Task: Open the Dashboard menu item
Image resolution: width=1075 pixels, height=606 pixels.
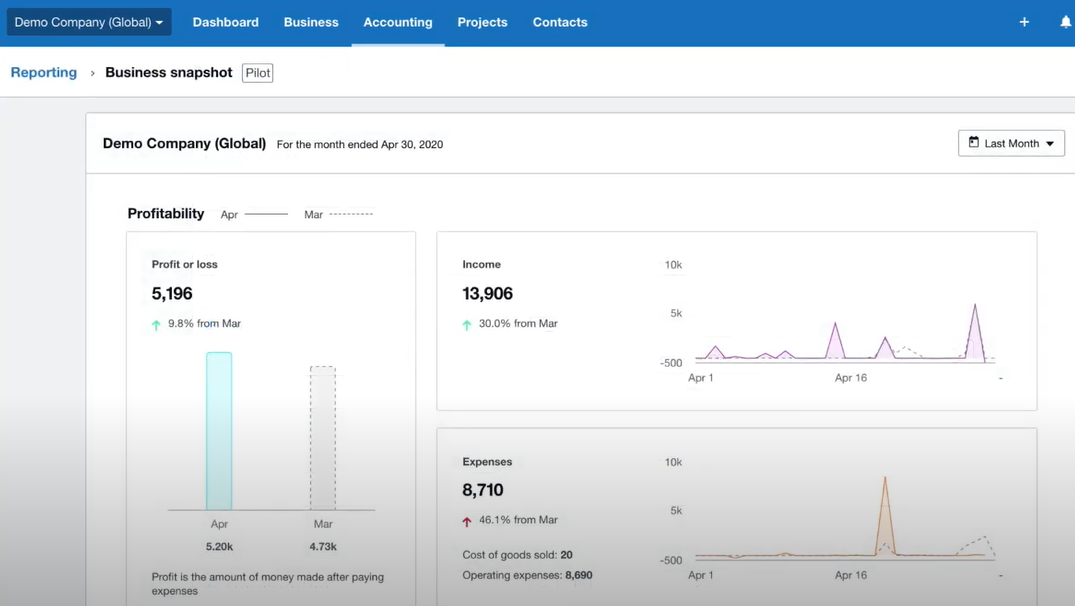Action: tap(225, 22)
